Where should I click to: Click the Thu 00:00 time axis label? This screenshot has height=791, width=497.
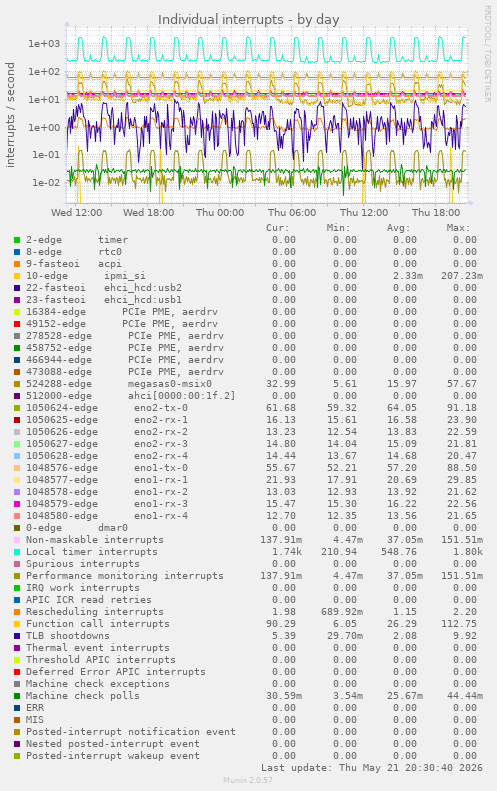tap(220, 212)
